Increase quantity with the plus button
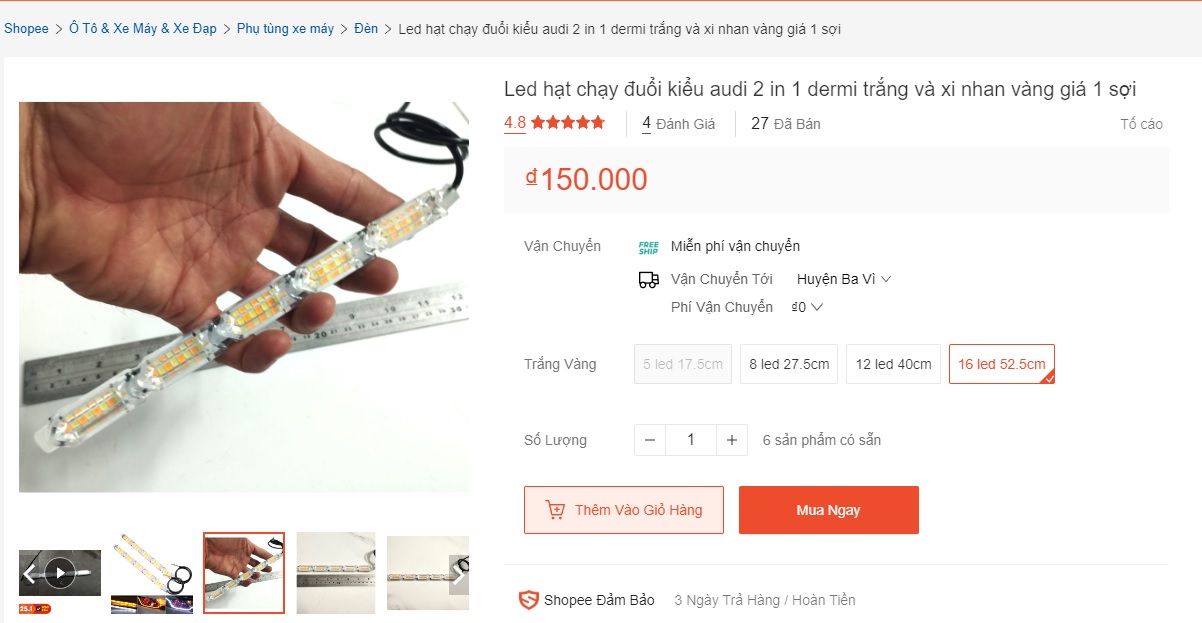This screenshot has height=623, width=1202. pos(732,440)
